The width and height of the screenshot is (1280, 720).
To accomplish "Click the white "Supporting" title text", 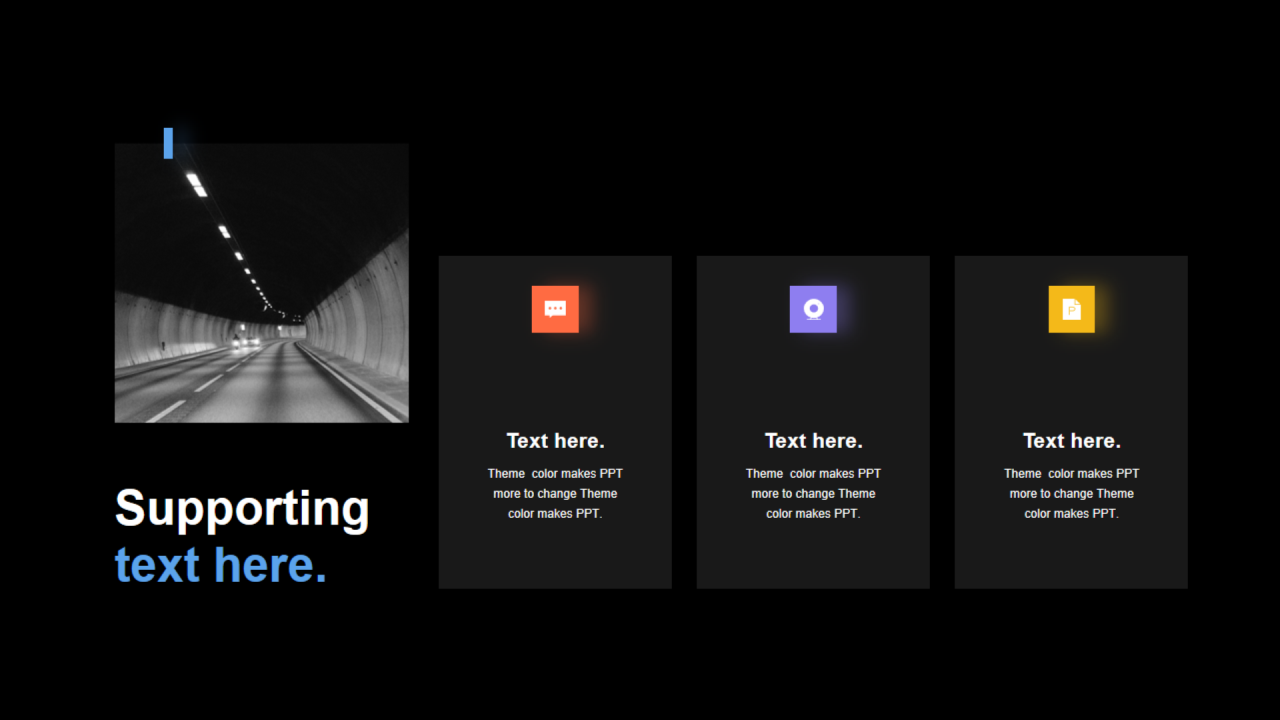I will click(x=242, y=508).
